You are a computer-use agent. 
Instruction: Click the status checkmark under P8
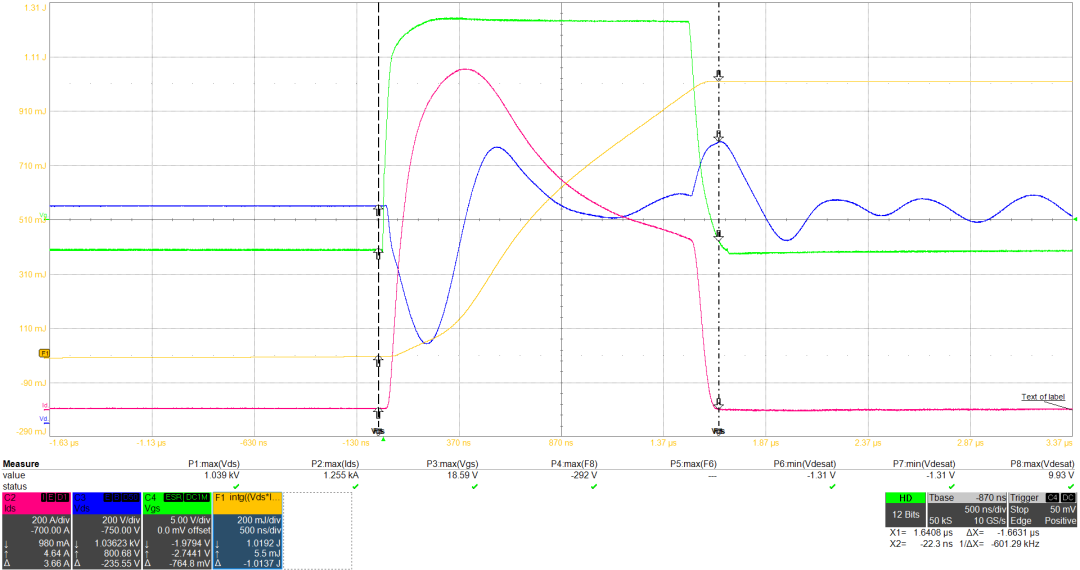(x=1071, y=487)
